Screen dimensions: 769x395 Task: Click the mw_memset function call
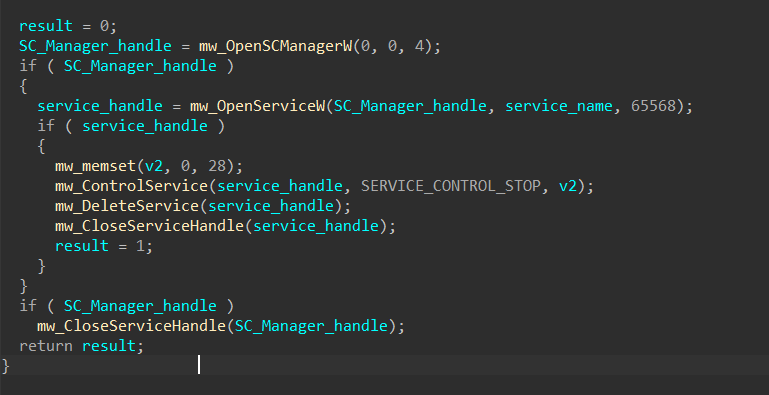click(x=95, y=166)
